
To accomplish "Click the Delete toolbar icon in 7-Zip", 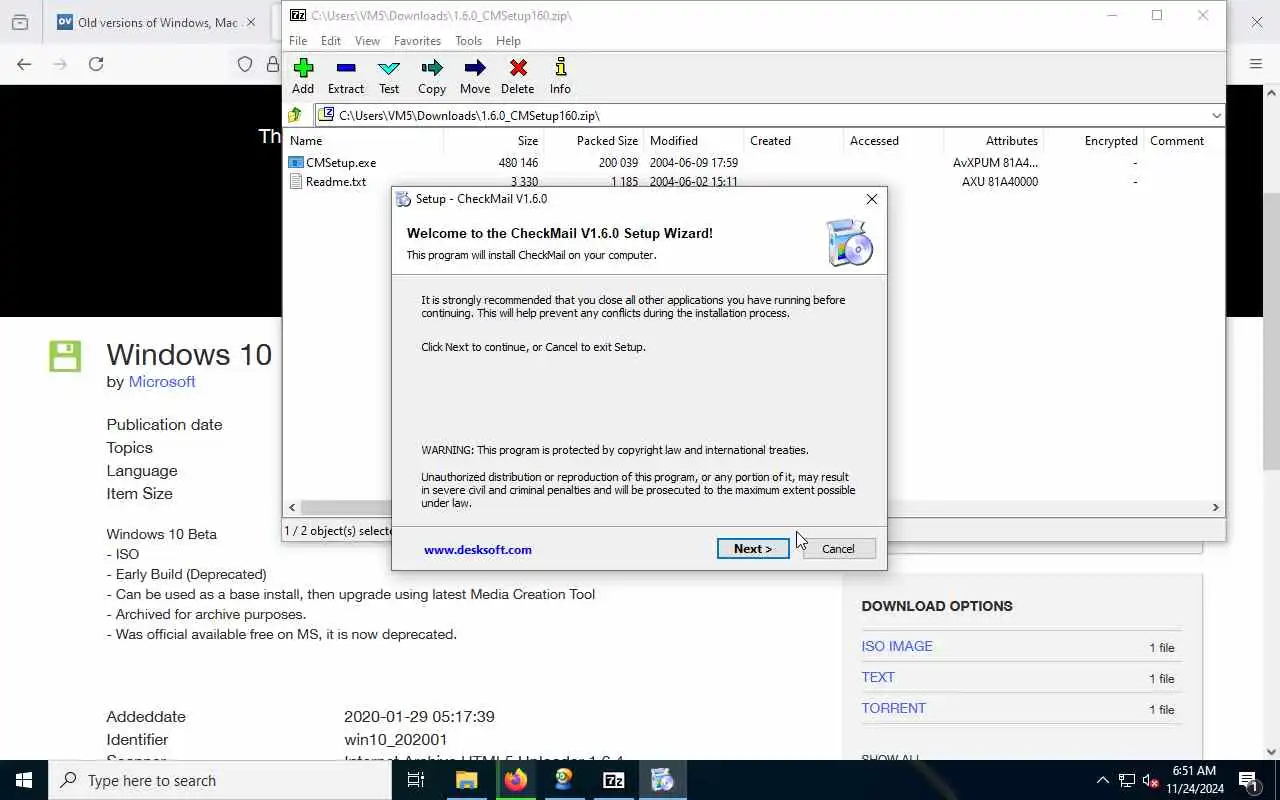I will [518, 76].
